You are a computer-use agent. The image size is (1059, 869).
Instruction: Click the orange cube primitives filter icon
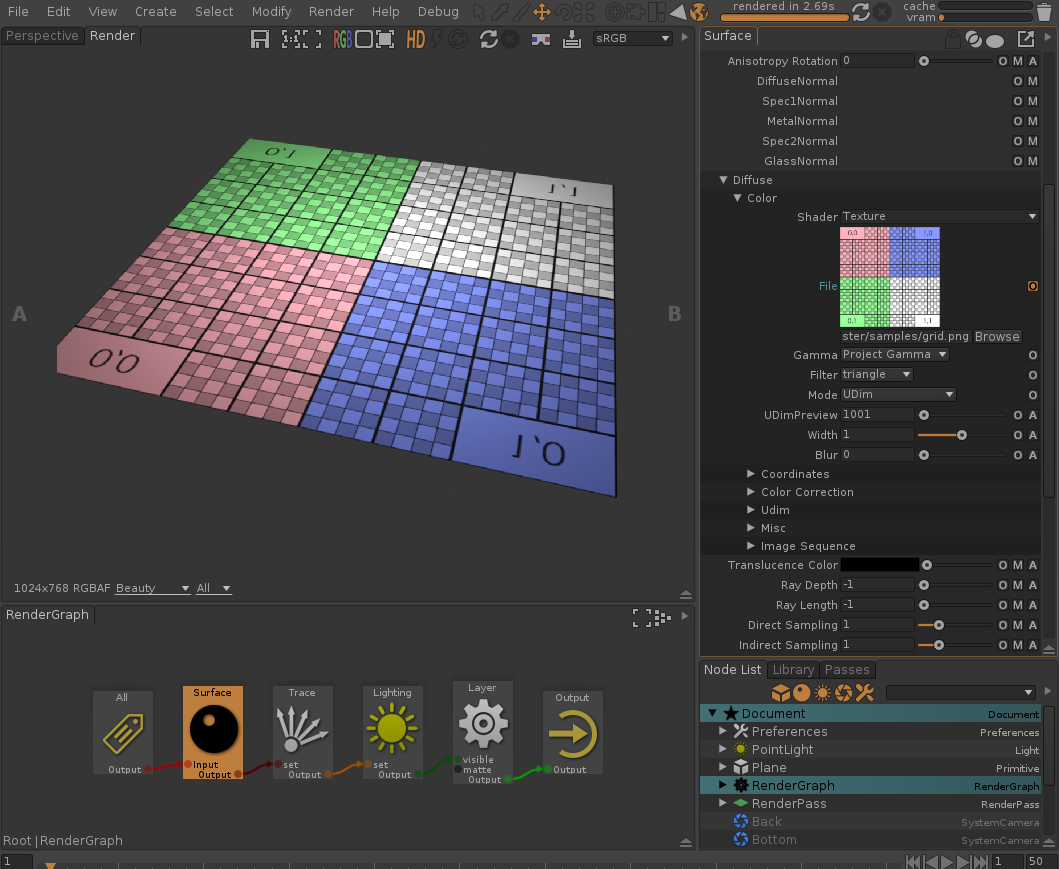[x=780, y=692]
